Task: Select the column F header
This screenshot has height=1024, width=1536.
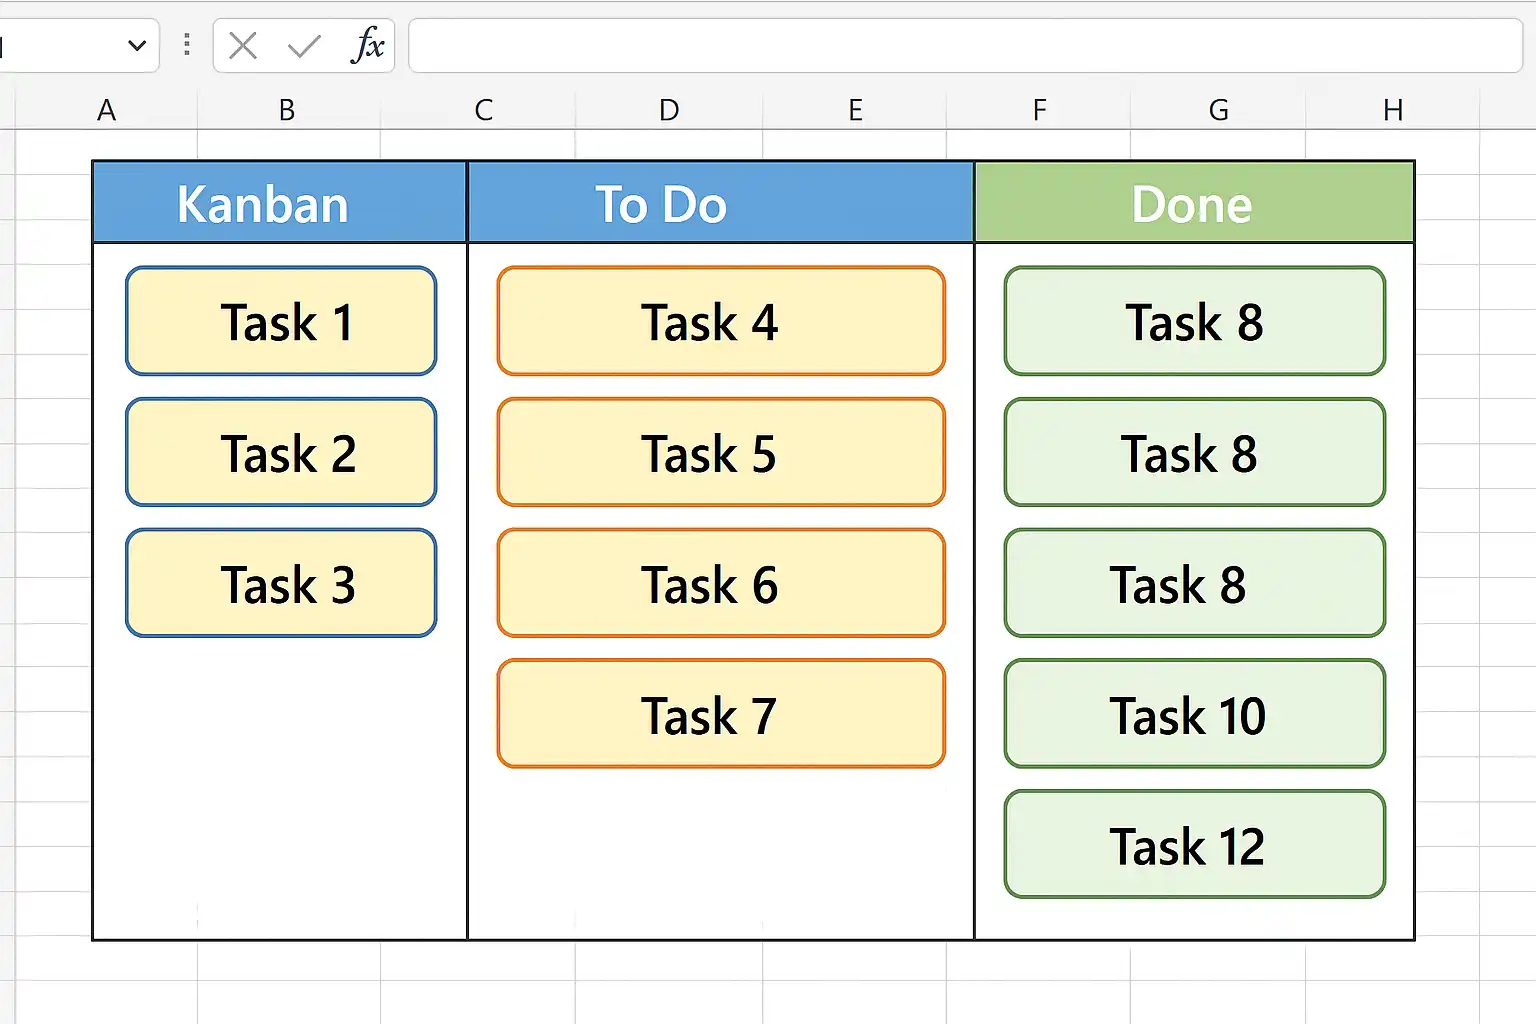Action: [x=1039, y=110]
